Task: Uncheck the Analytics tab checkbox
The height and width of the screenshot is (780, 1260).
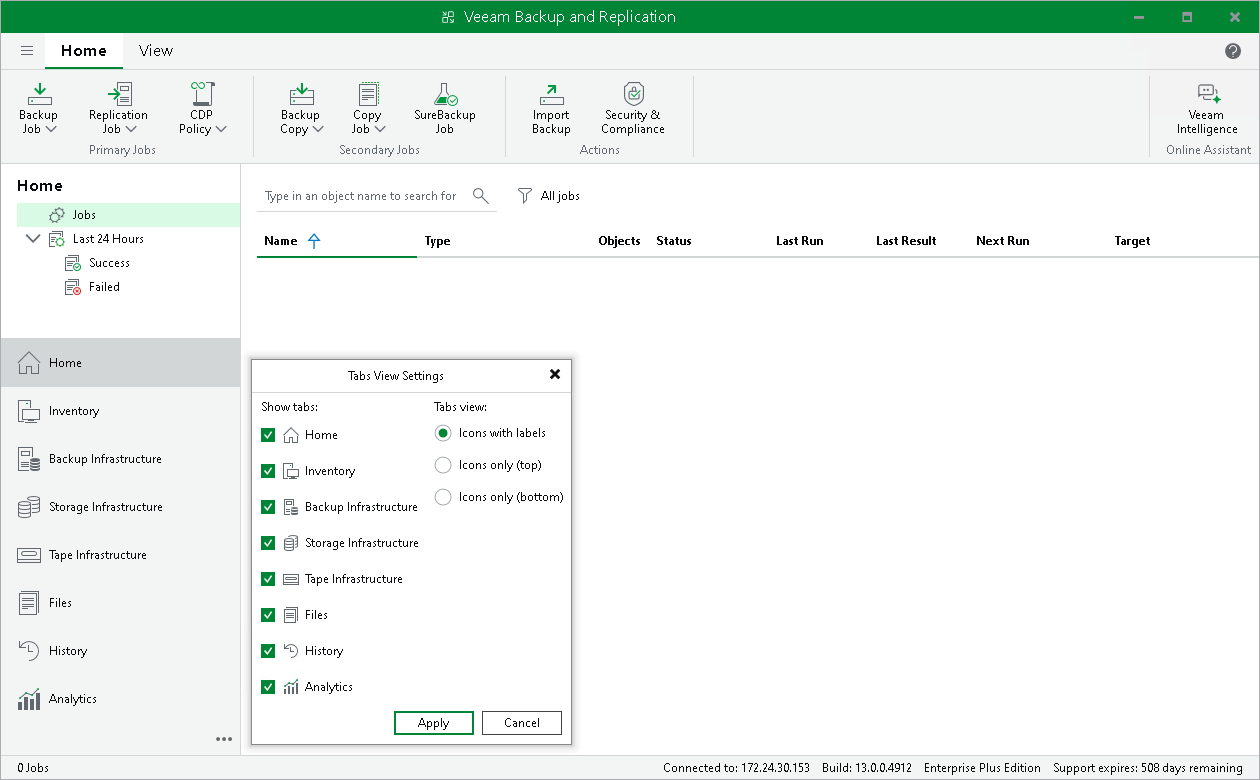Action: pos(268,687)
